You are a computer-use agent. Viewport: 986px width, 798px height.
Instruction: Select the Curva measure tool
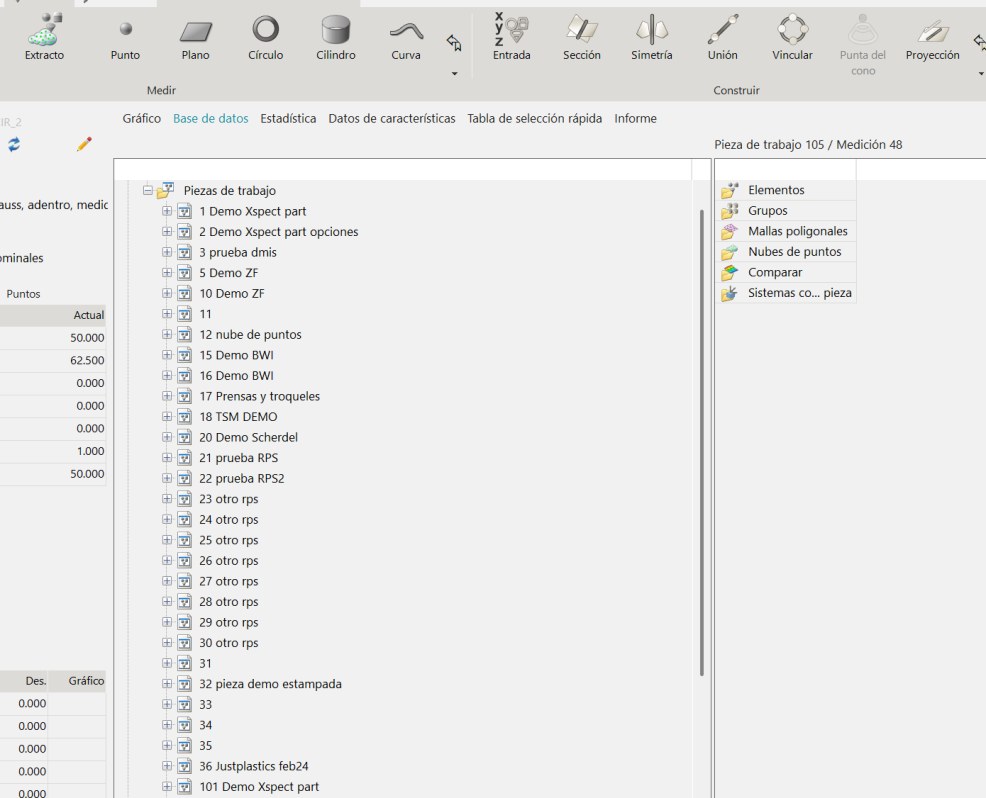pos(406,39)
